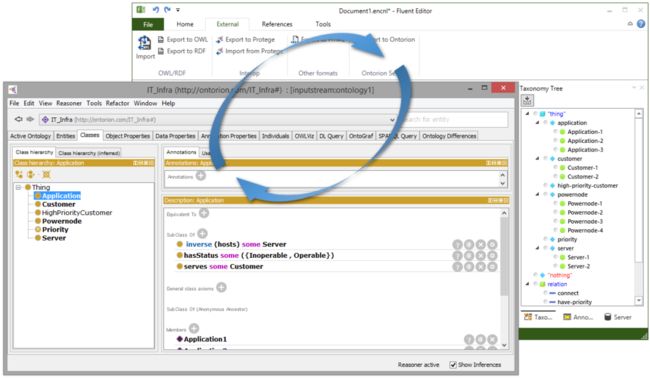The height and width of the screenshot is (379, 650).
Task: Switch to Object Properties tab in Protégé
Action: pos(128,136)
